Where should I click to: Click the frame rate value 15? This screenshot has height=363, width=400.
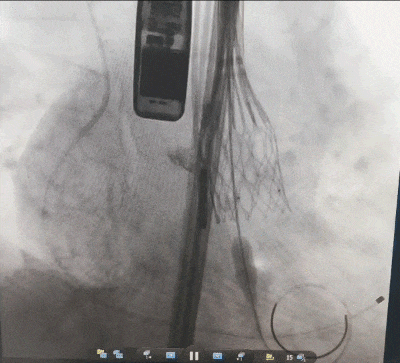[x=290, y=357]
